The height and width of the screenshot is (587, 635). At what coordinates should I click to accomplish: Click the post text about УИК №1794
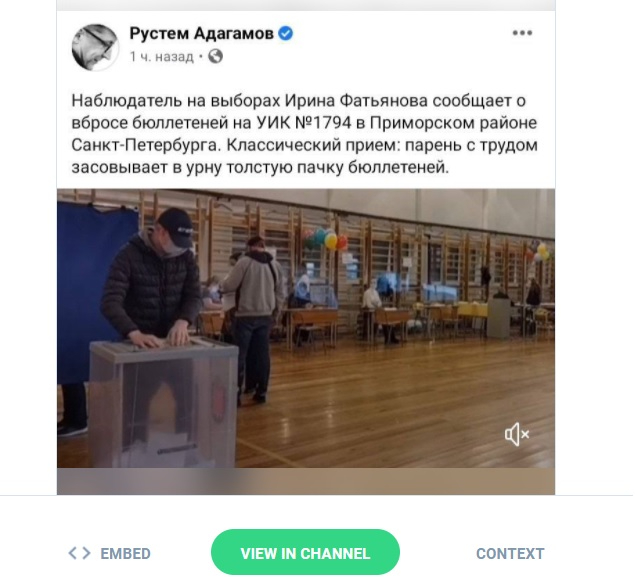click(305, 134)
